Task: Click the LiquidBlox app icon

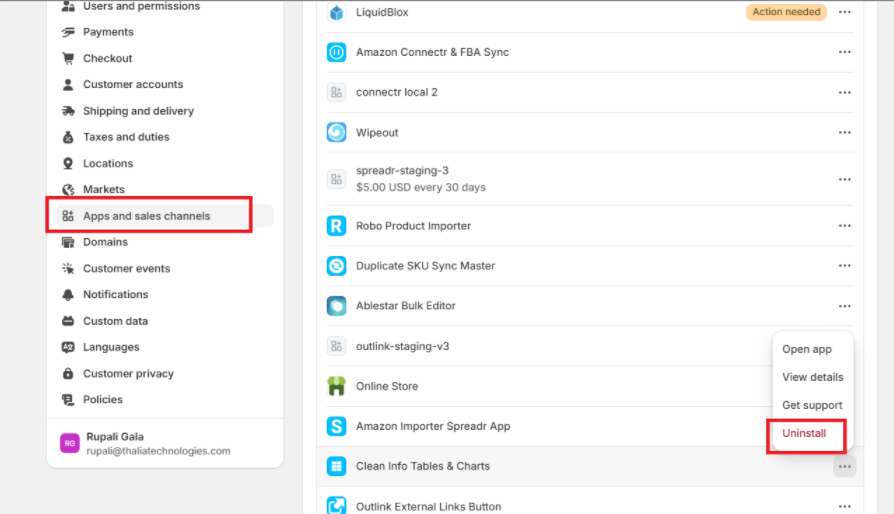Action: 336,12
